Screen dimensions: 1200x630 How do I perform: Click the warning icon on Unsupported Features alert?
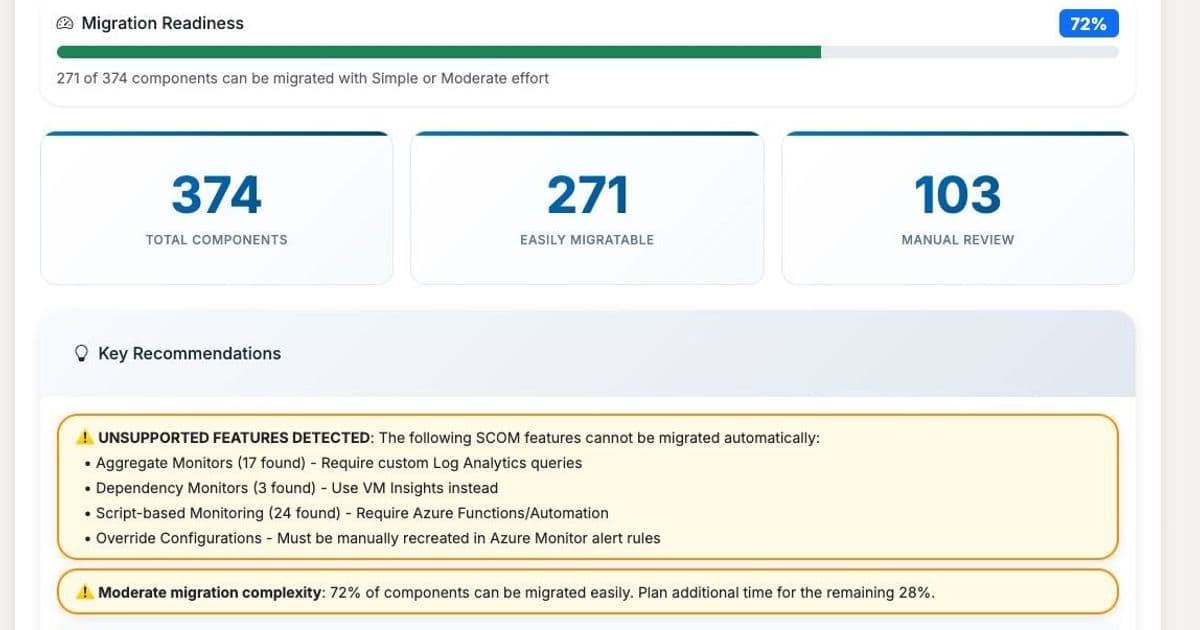coord(84,436)
